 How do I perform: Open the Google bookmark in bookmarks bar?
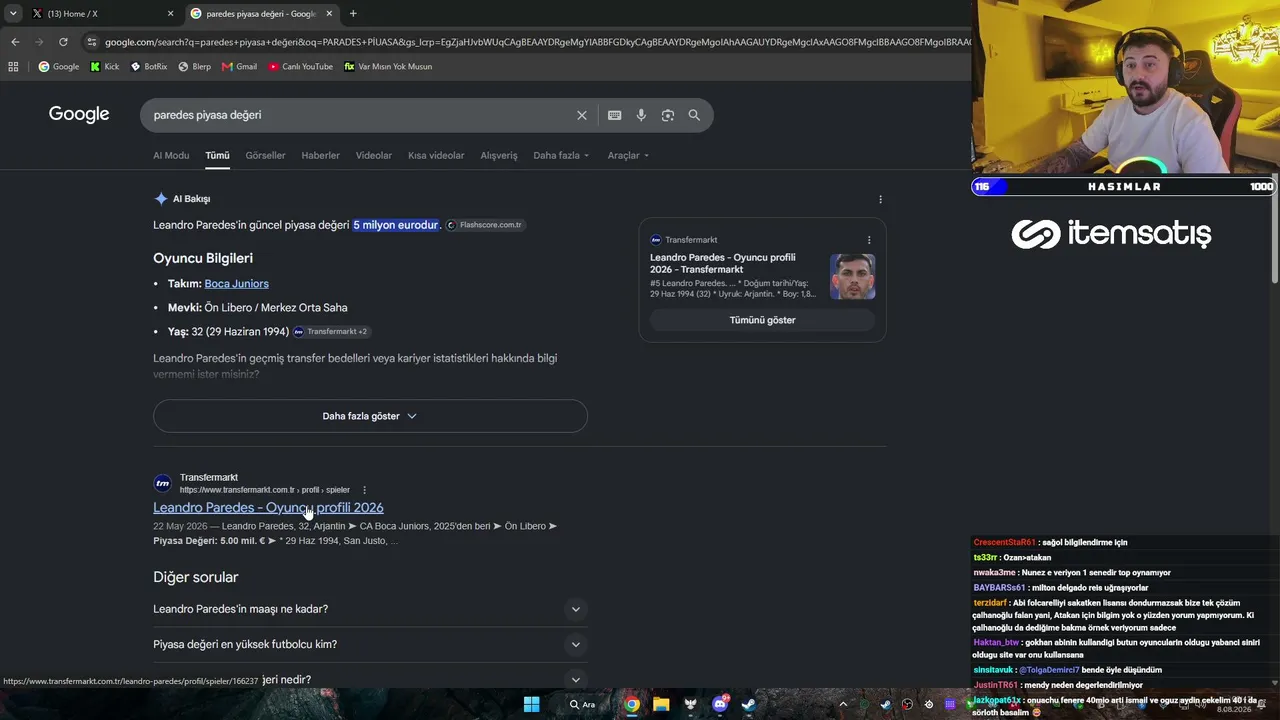[x=59, y=67]
